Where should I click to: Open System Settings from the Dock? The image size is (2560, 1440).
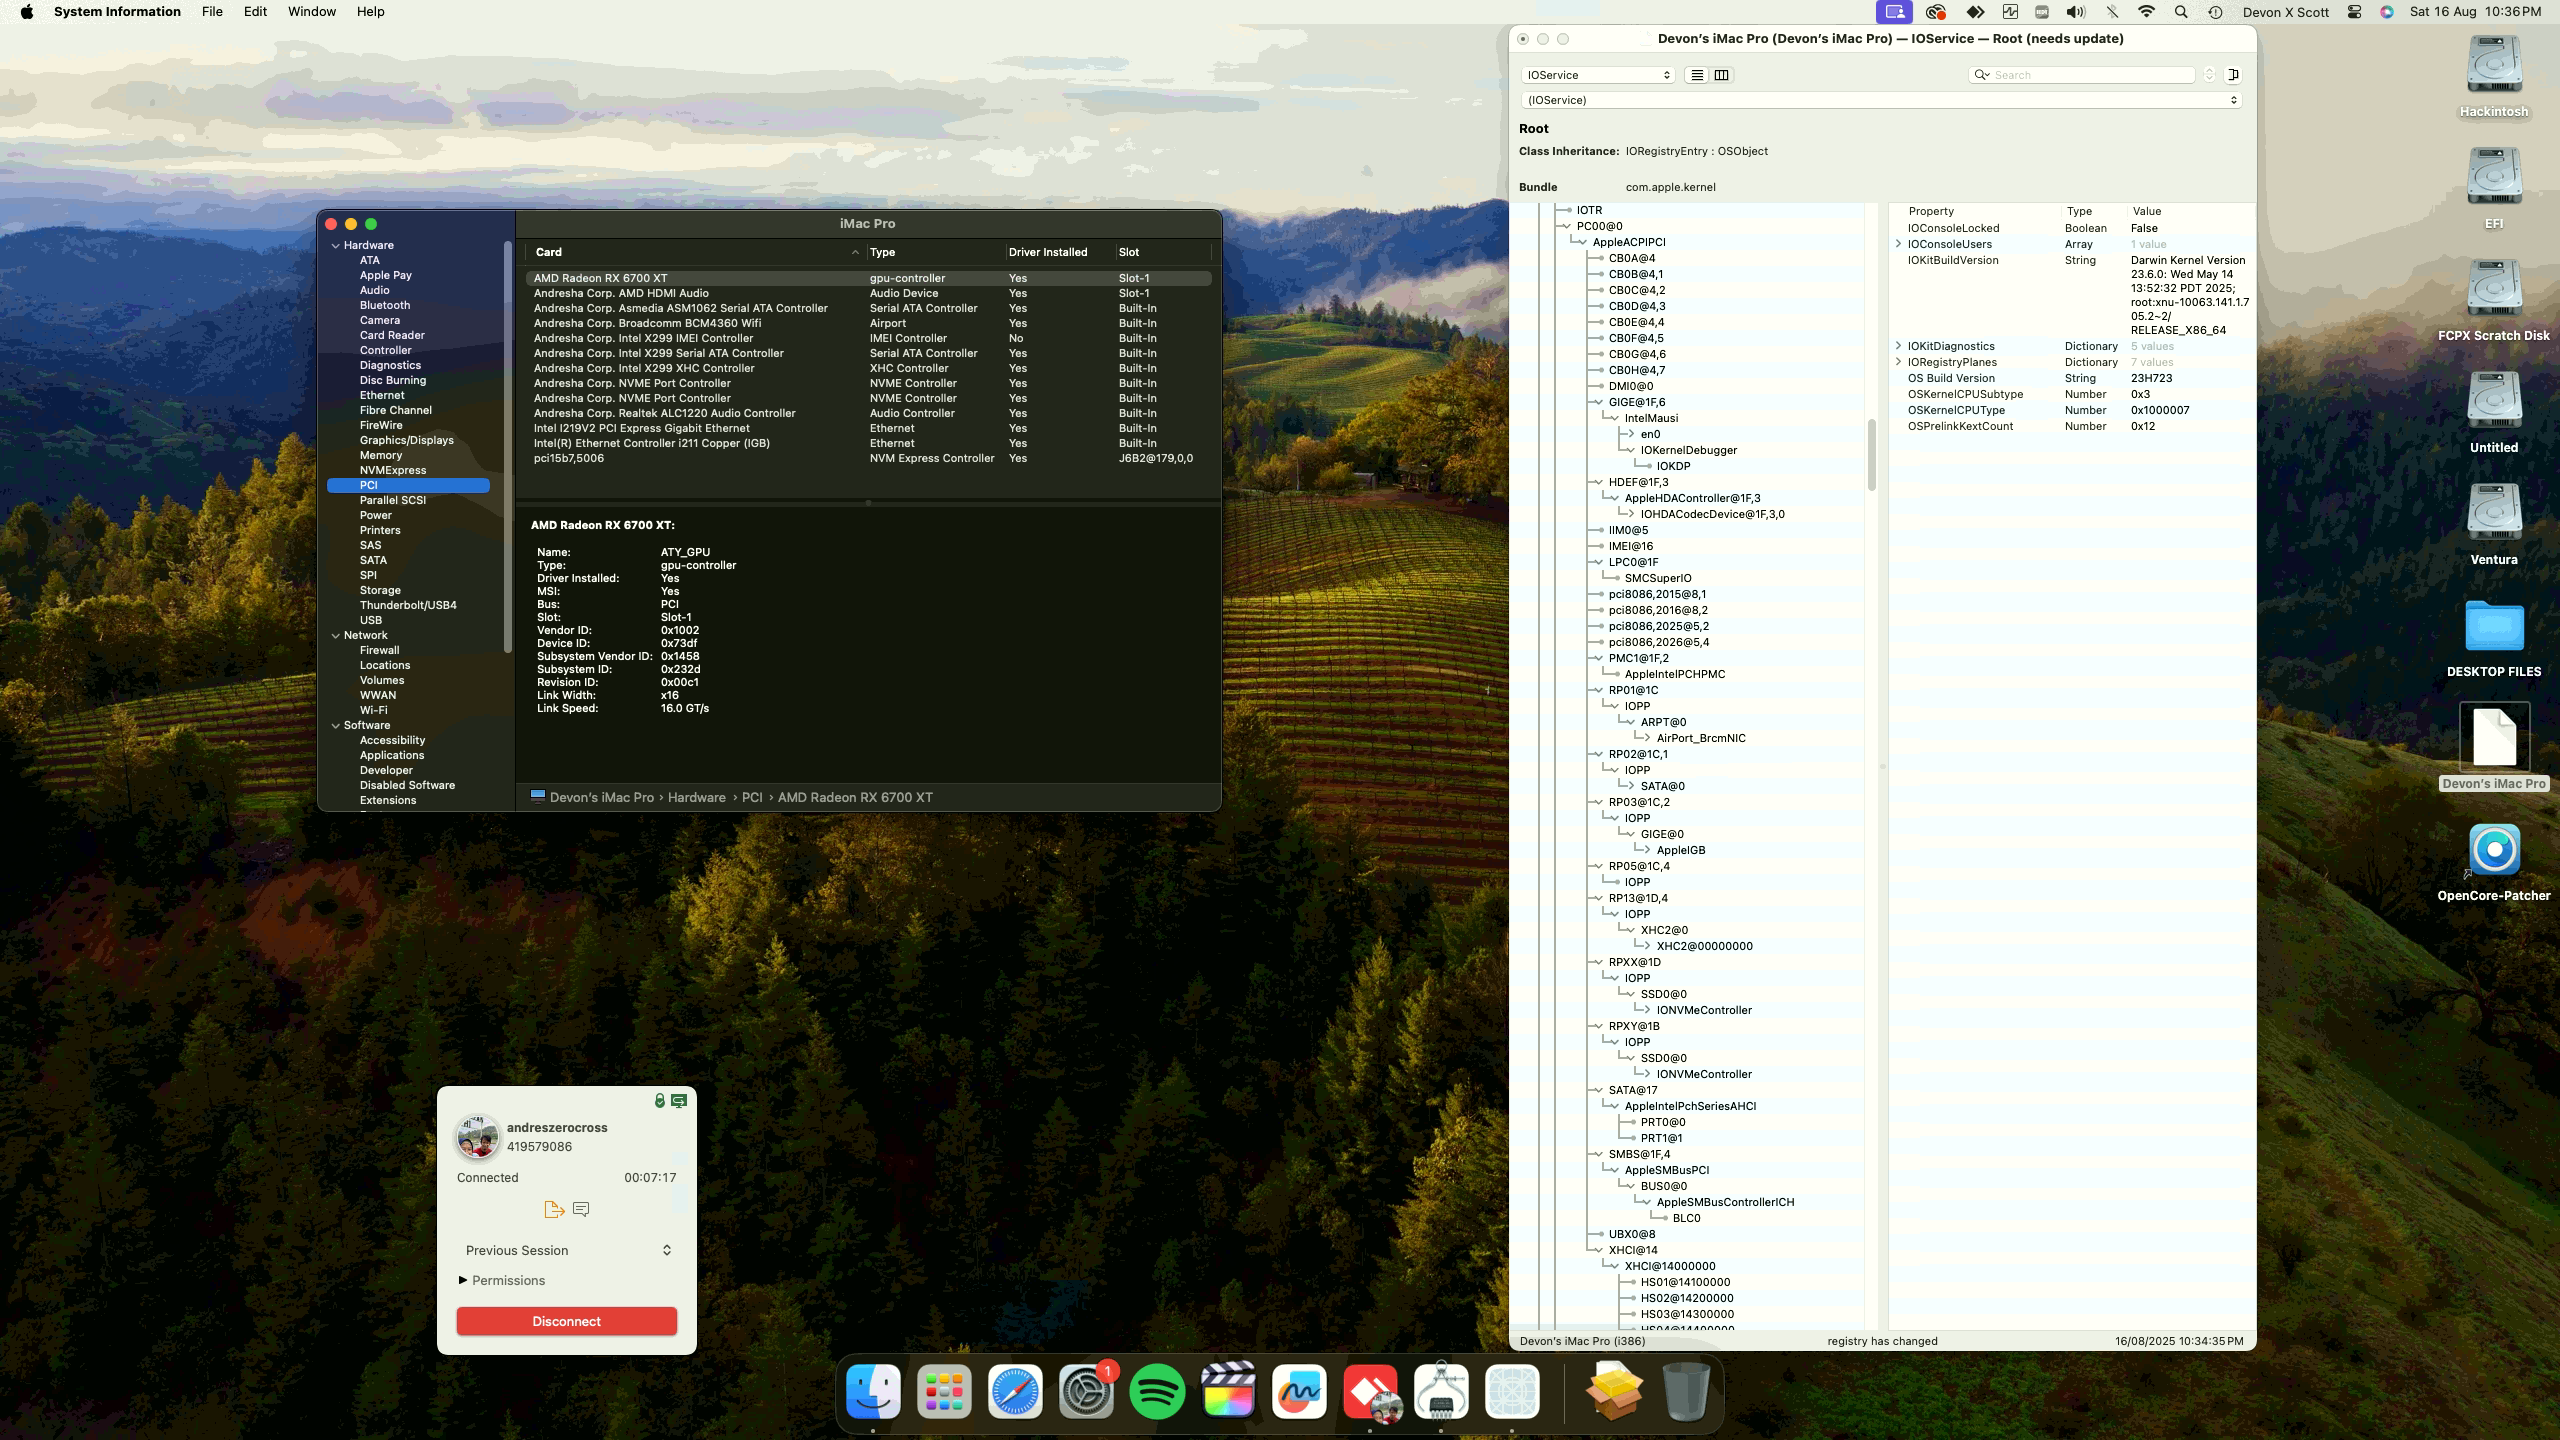(x=1086, y=1391)
